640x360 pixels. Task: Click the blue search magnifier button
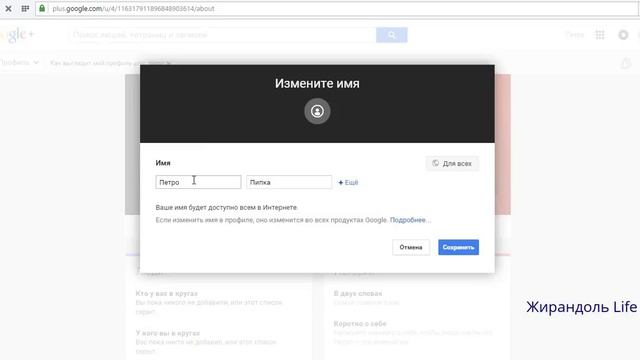[391, 35]
